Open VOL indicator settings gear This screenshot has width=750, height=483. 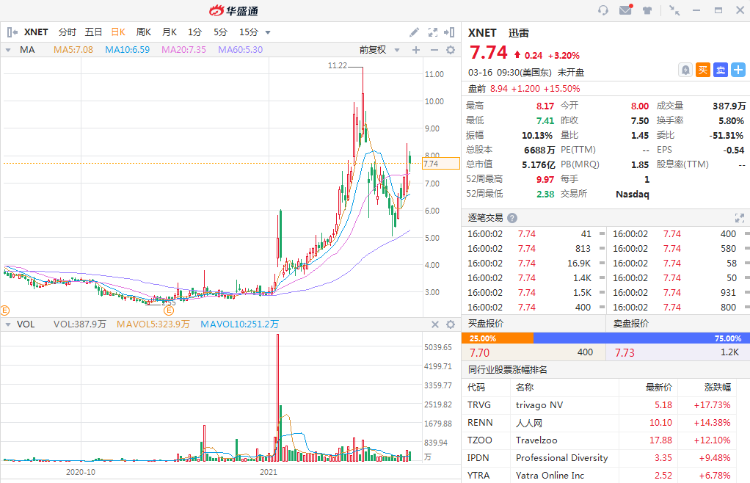(451, 325)
